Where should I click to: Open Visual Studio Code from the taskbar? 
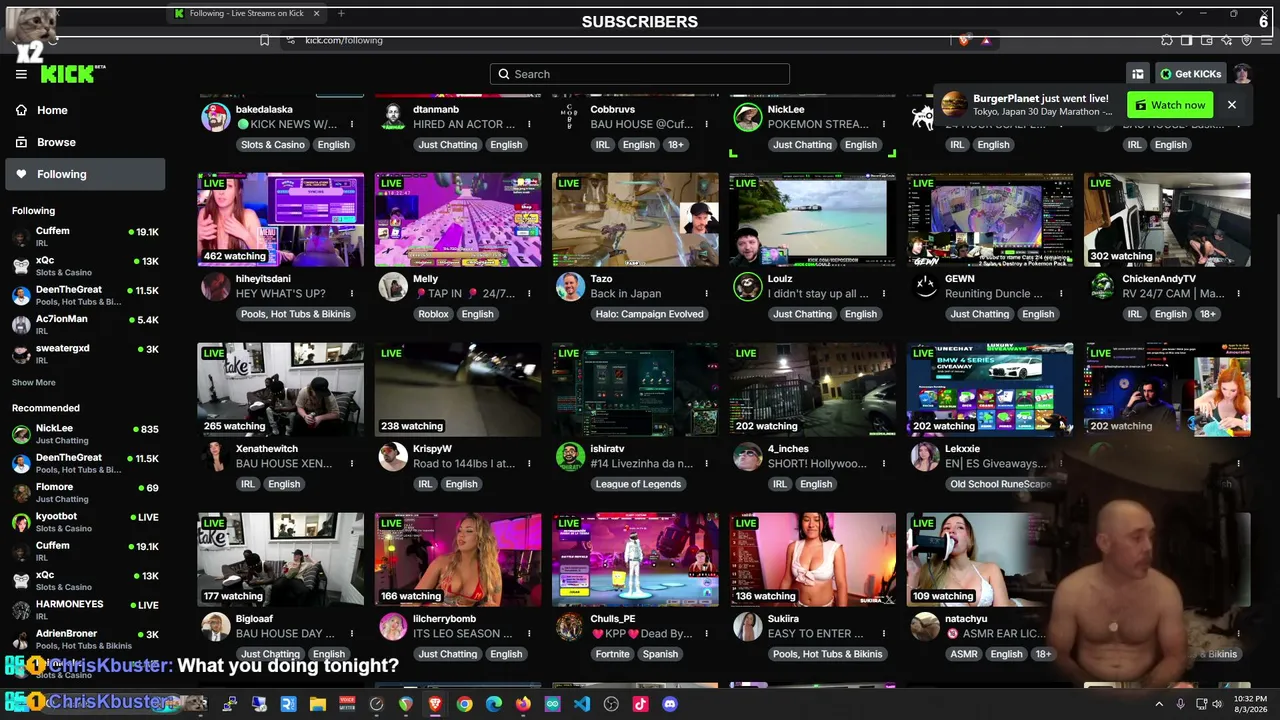click(x=582, y=704)
